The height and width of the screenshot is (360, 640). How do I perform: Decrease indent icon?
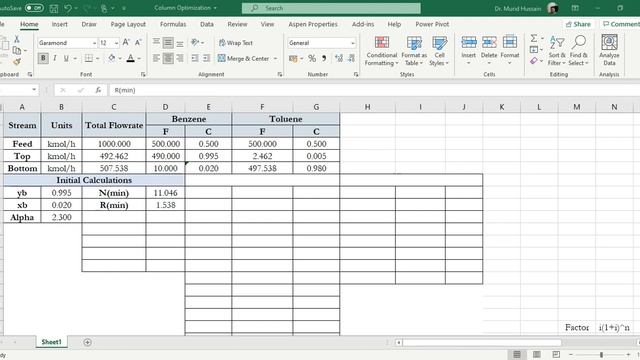195,58
